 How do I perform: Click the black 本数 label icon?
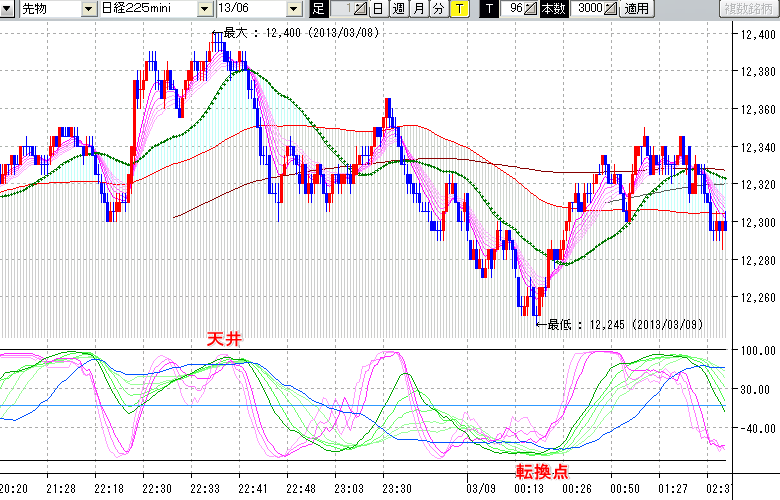tap(552, 9)
